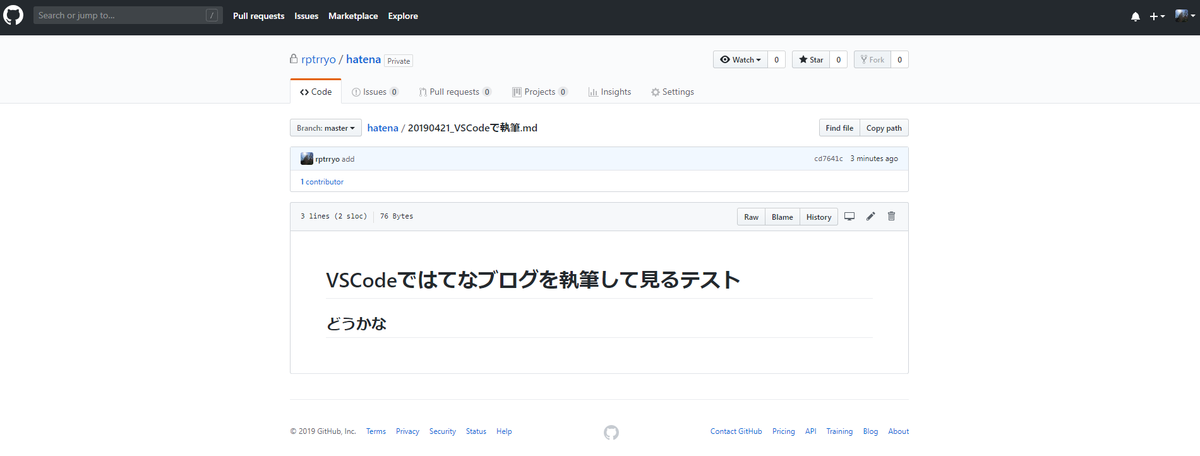Open hatena breadcrumb link

click(383, 128)
